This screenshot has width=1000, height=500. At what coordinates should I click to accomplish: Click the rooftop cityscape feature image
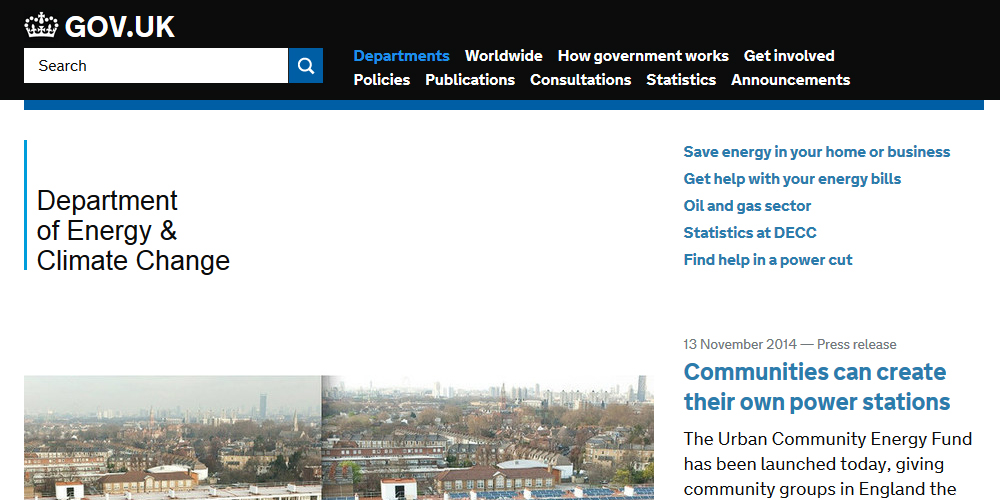tap(339, 438)
